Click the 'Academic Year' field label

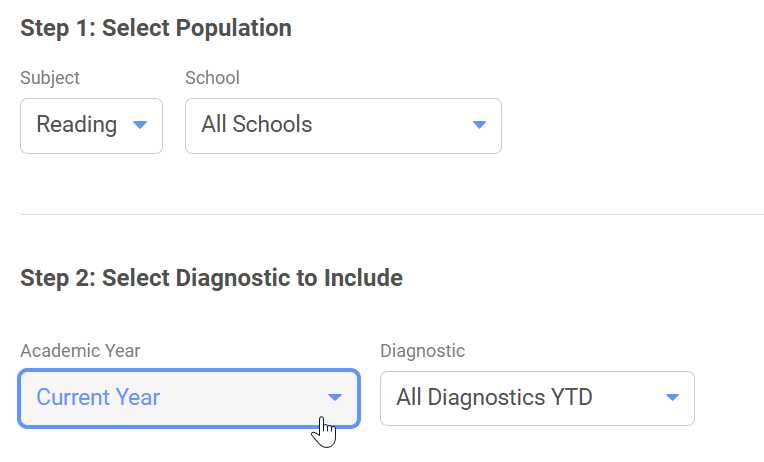pyautogui.click(x=81, y=351)
